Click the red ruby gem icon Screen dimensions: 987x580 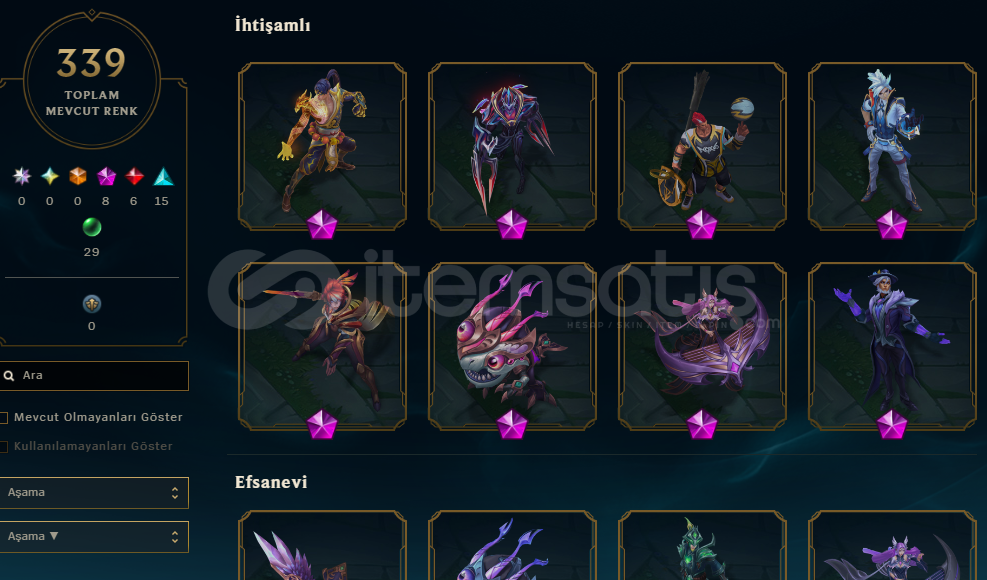[x=133, y=176]
